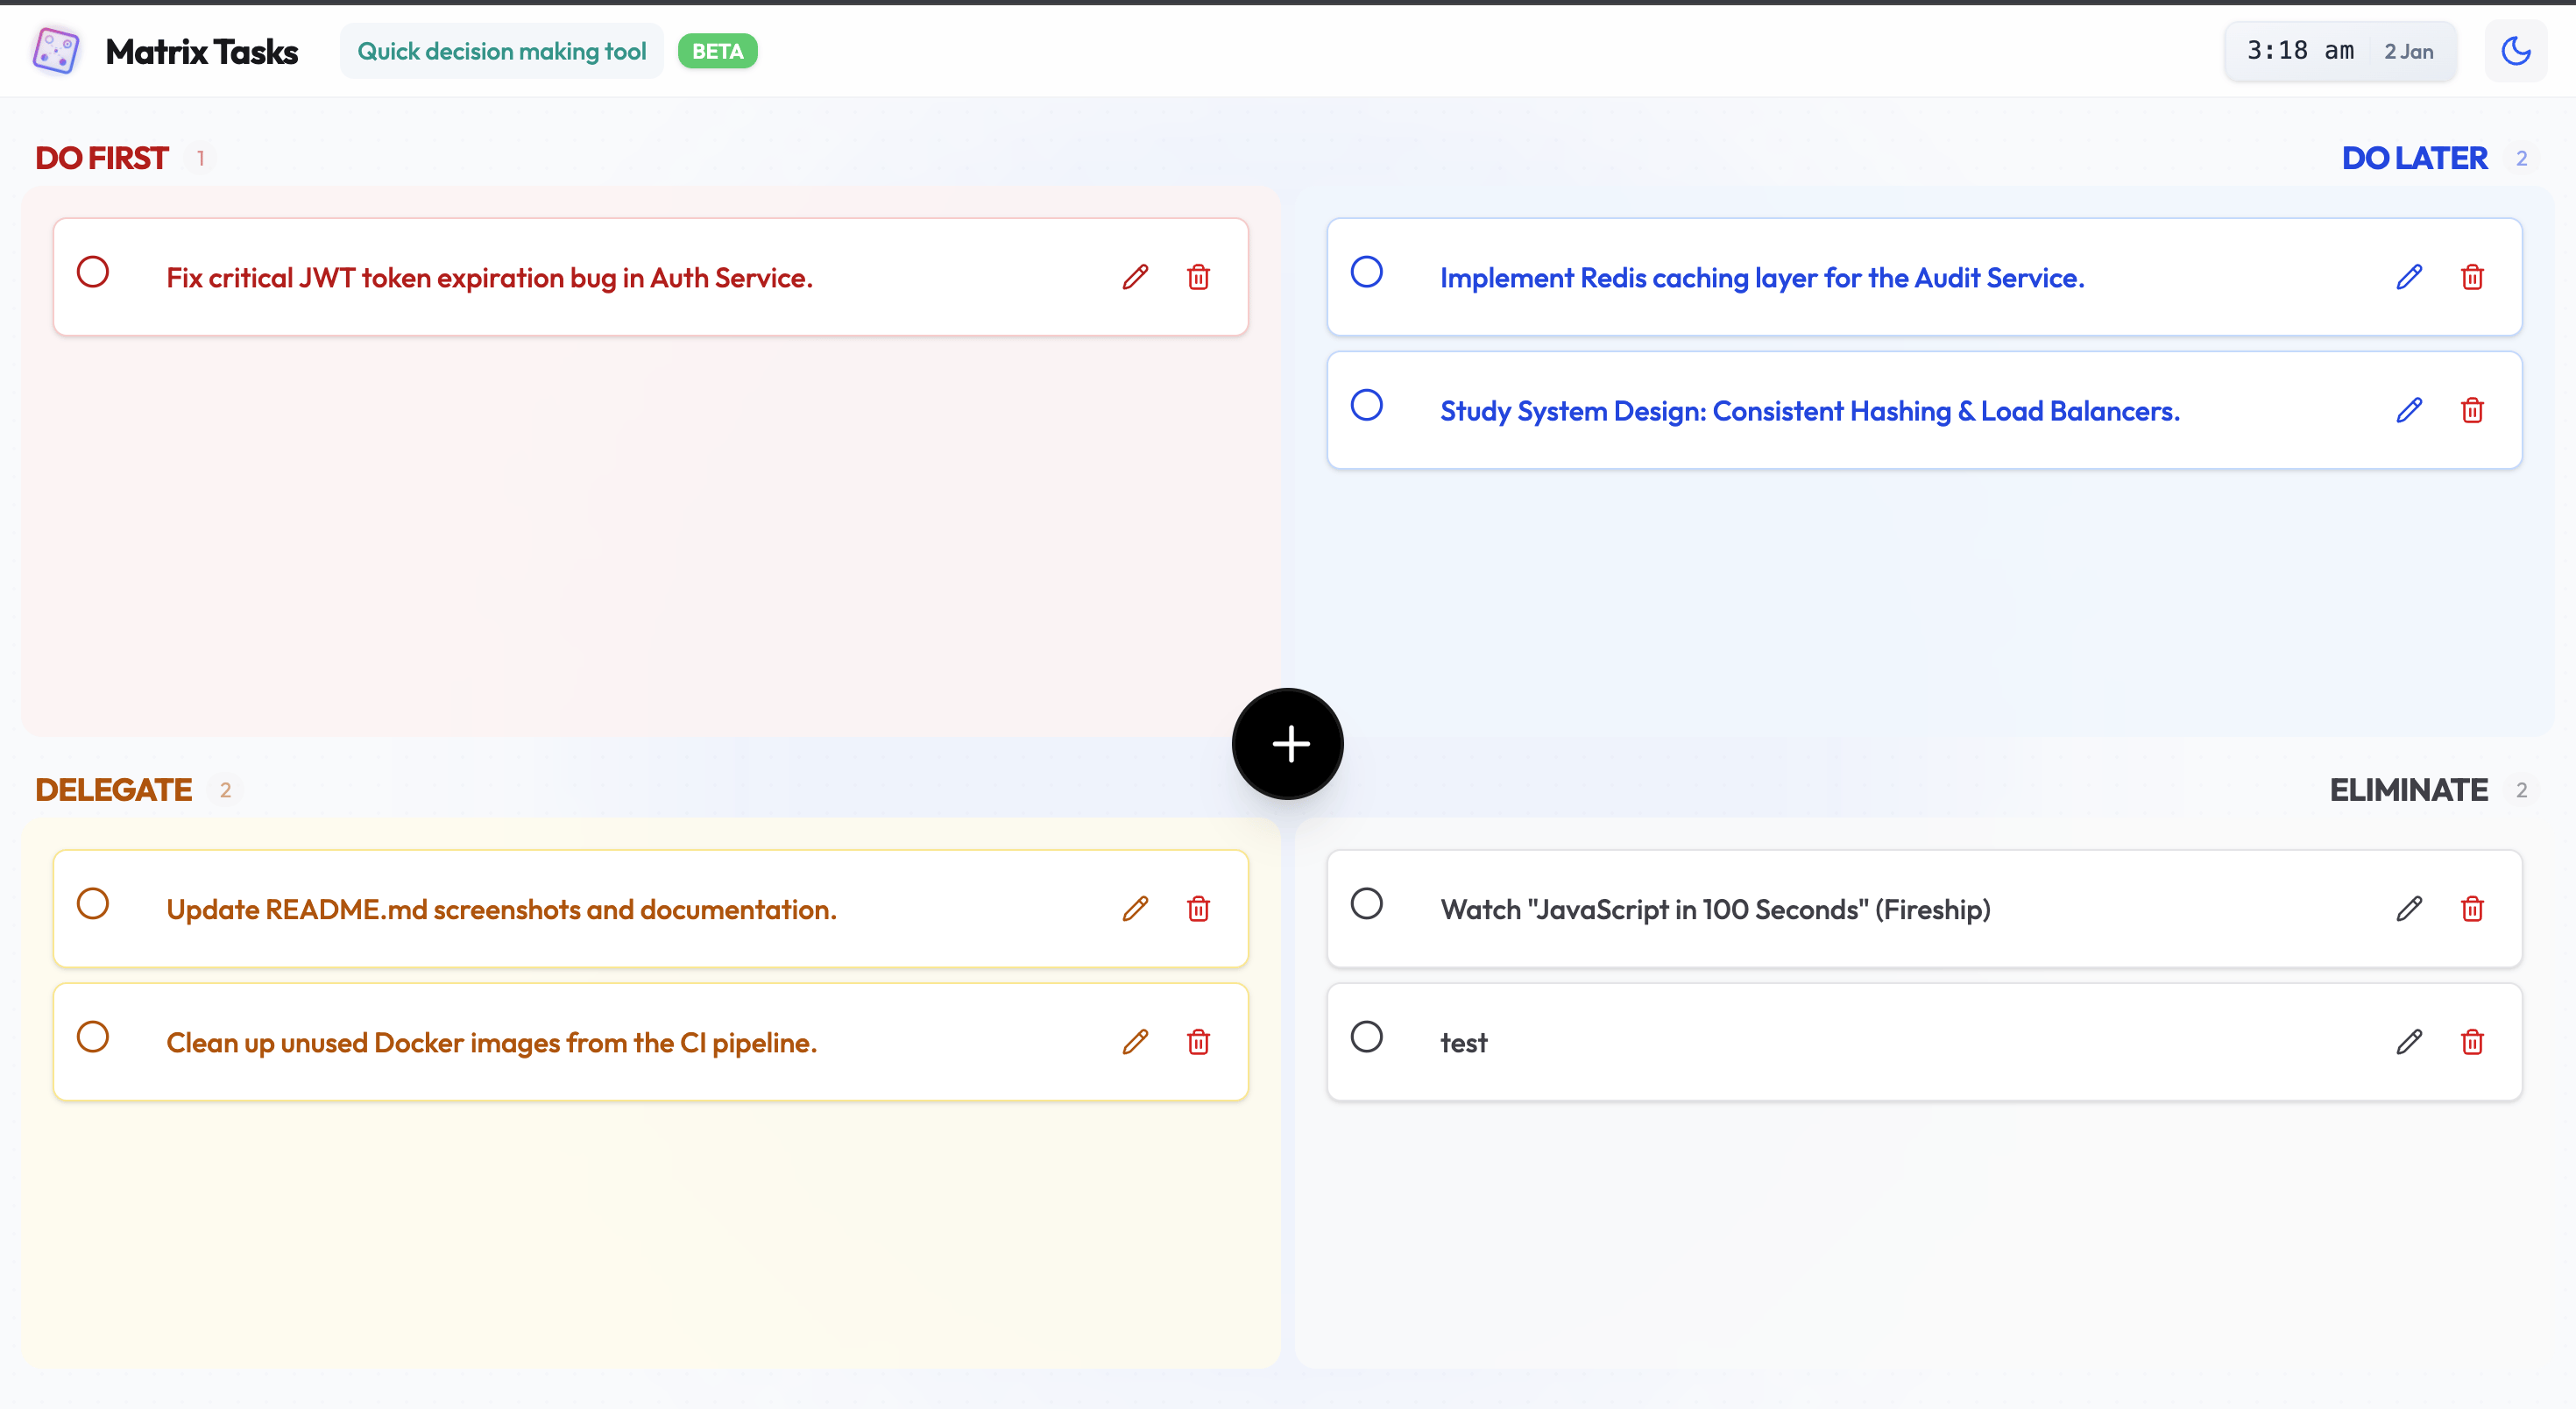Edit the Study System Design task
The height and width of the screenshot is (1409, 2576).
tap(2409, 410)
